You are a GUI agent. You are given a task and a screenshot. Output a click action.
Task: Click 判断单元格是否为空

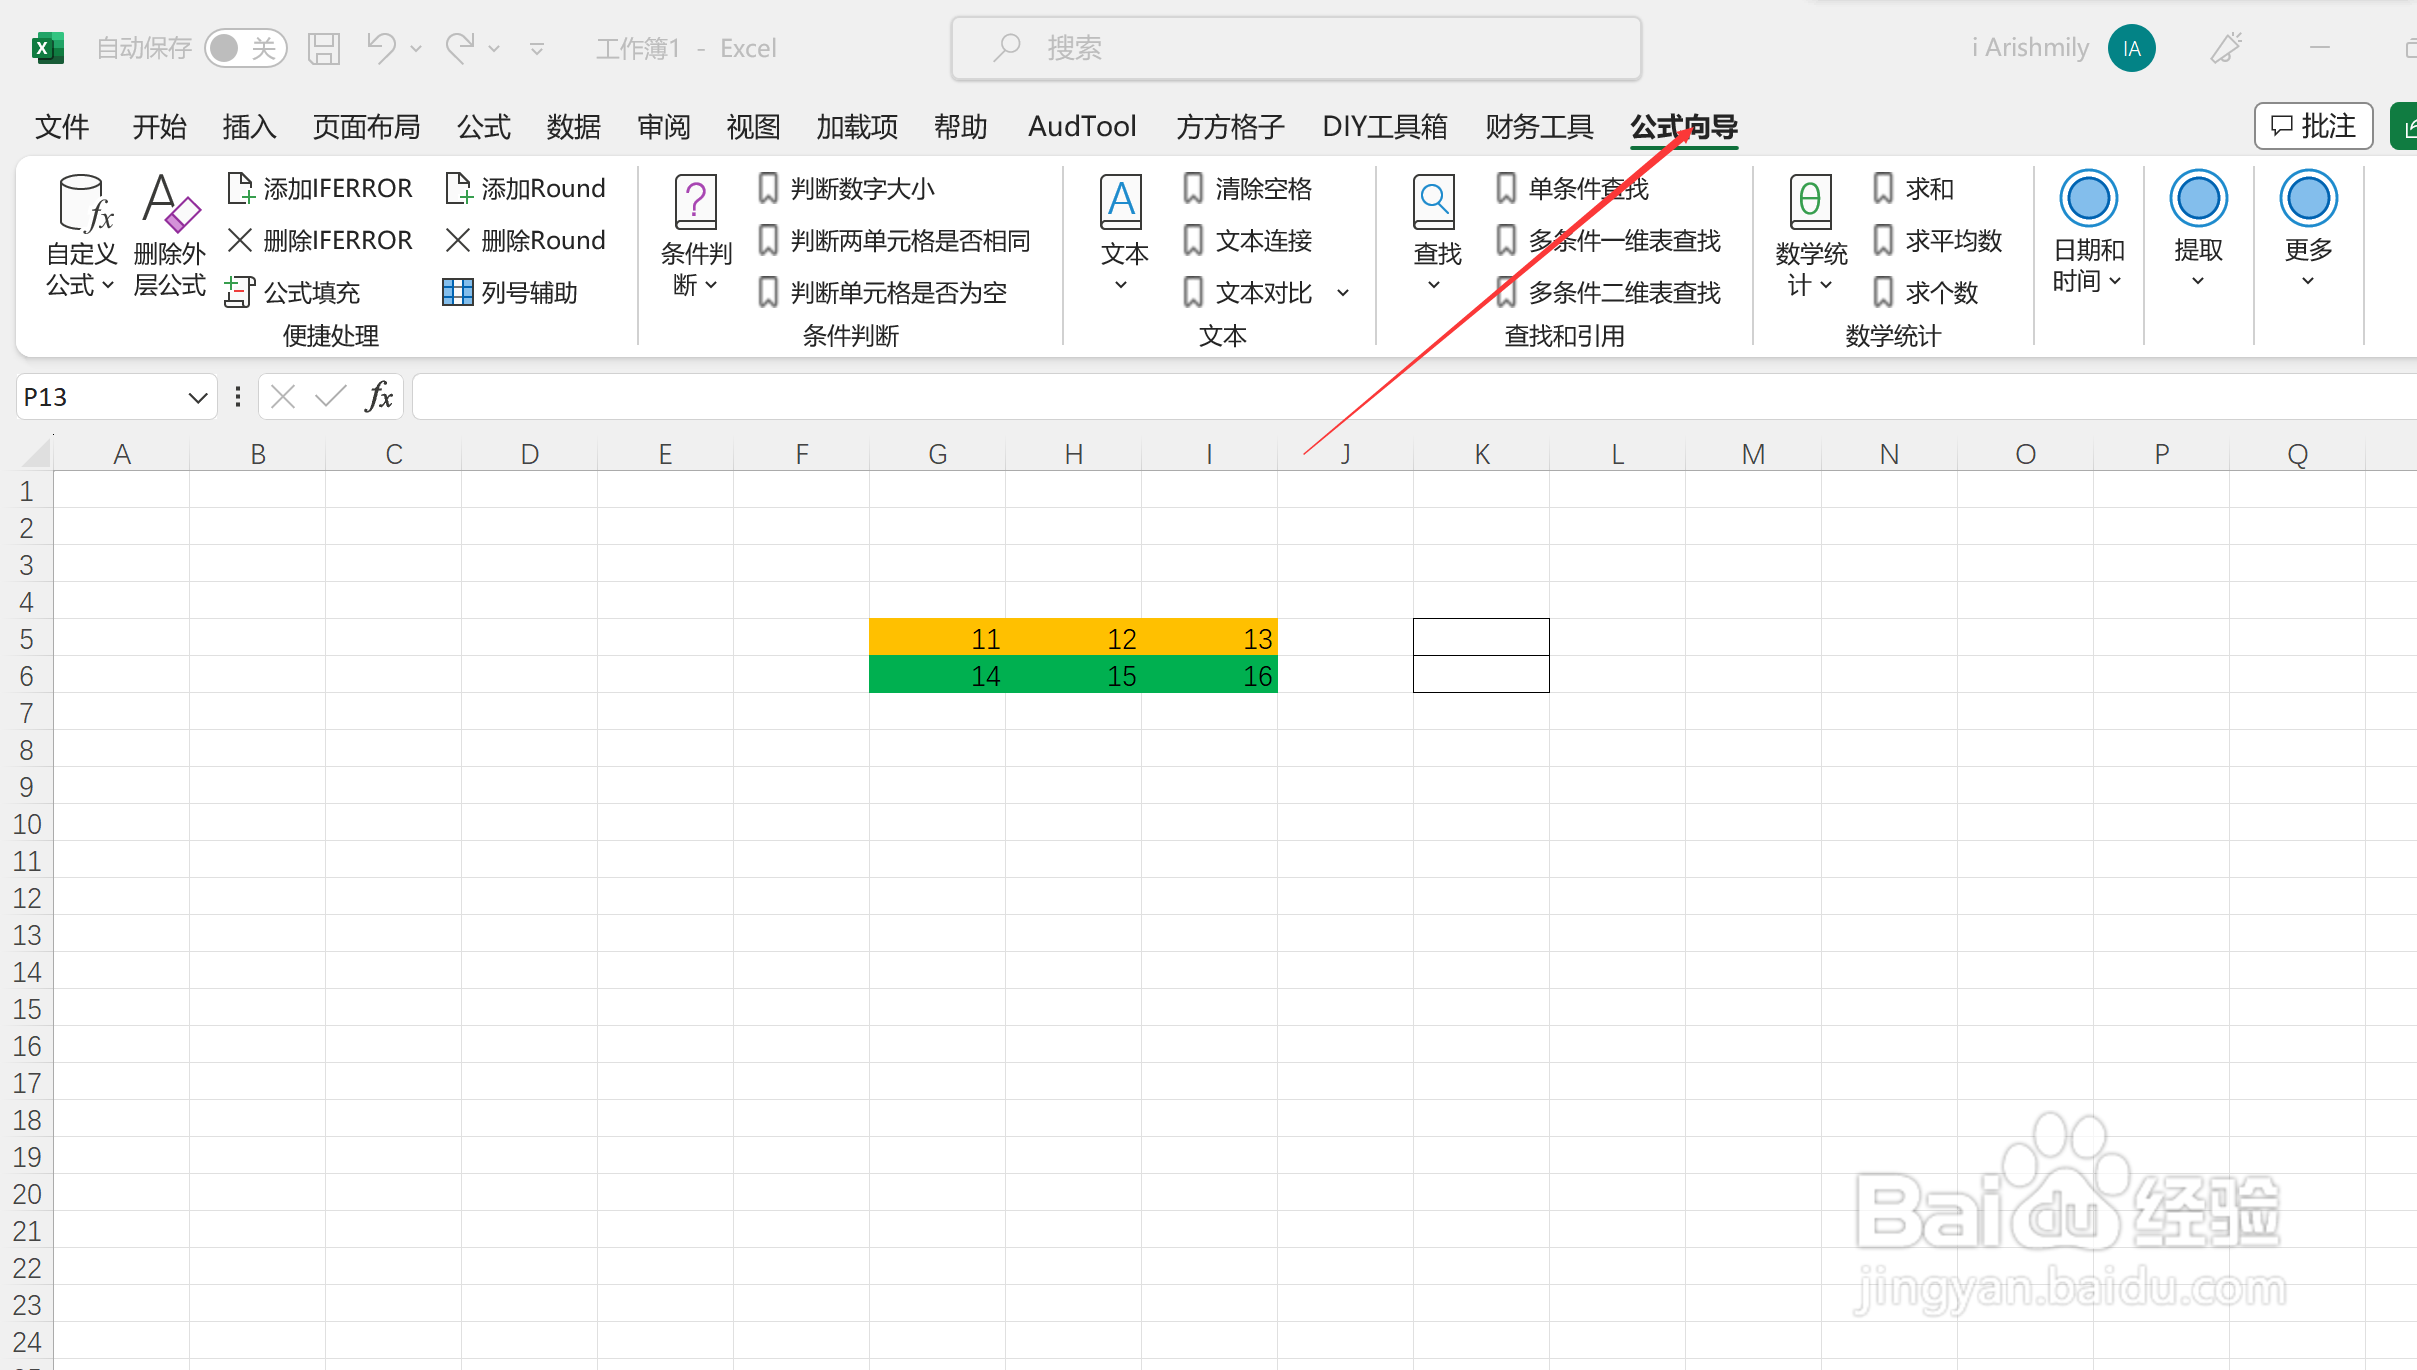click(x=882, y=292)
